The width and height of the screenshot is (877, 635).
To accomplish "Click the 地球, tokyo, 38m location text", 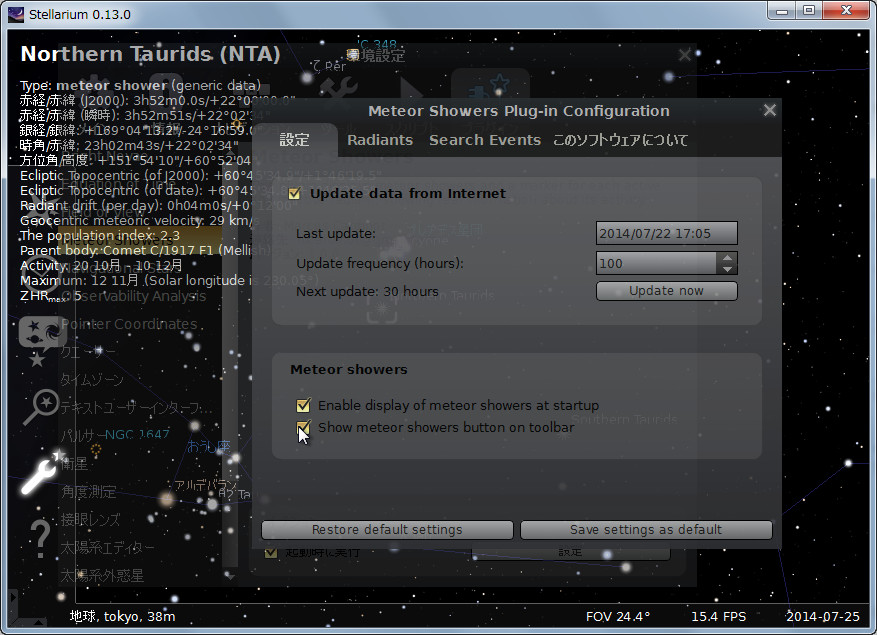I will coord(122,617).
